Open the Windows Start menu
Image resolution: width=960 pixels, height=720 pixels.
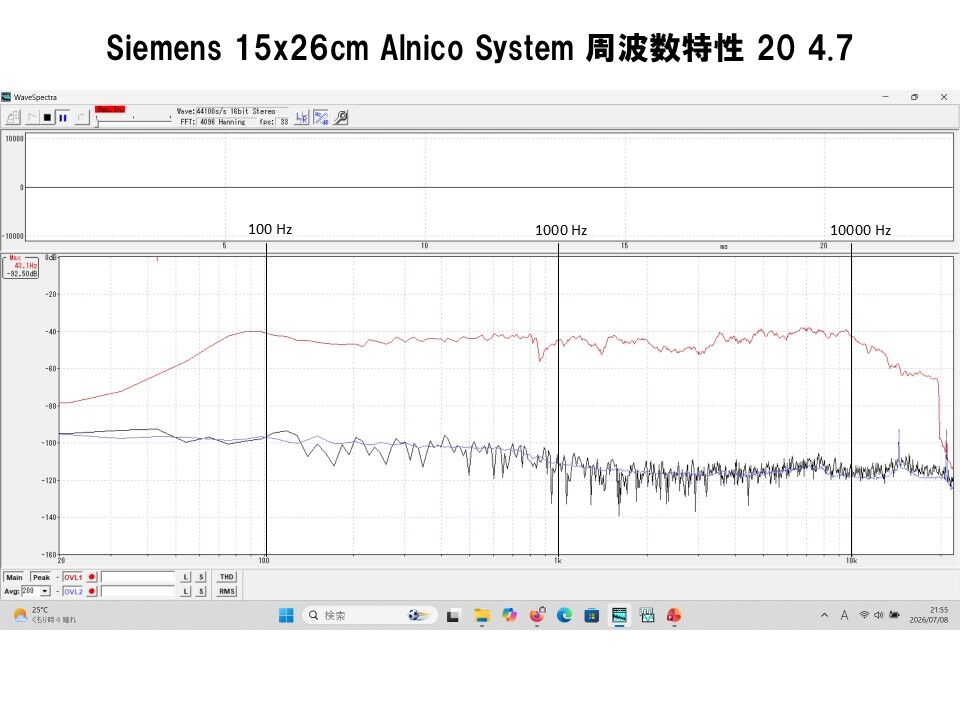286,615
